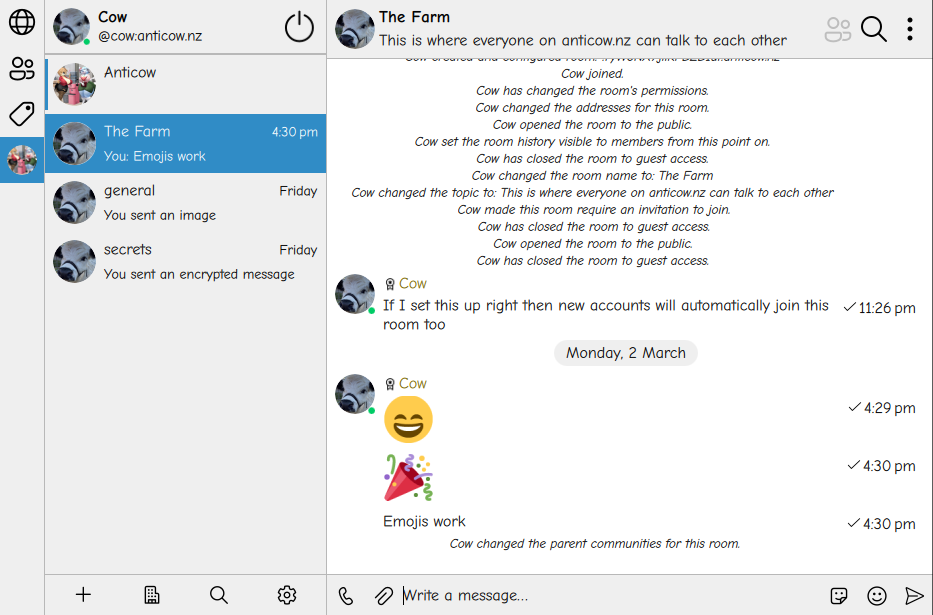The height and width of the screenshot is (615, 933).
Task: Open the sticker picker icon
Action: point(839,595)
